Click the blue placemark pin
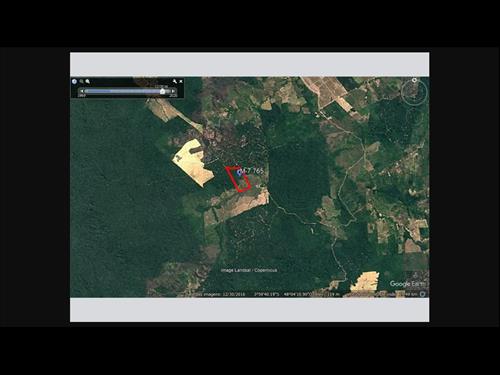The image size is (500, 375). point(239,172)
